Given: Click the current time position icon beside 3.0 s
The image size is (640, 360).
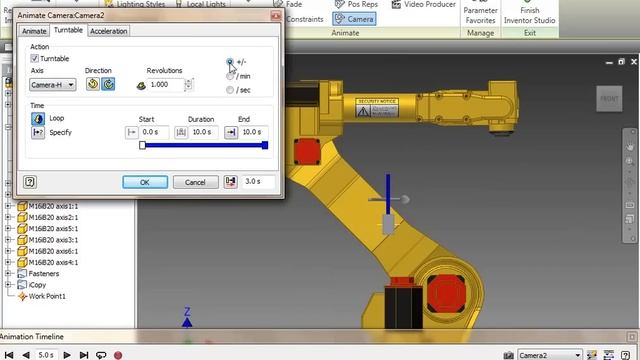Looking at the screenshot, I should (231, 182).
